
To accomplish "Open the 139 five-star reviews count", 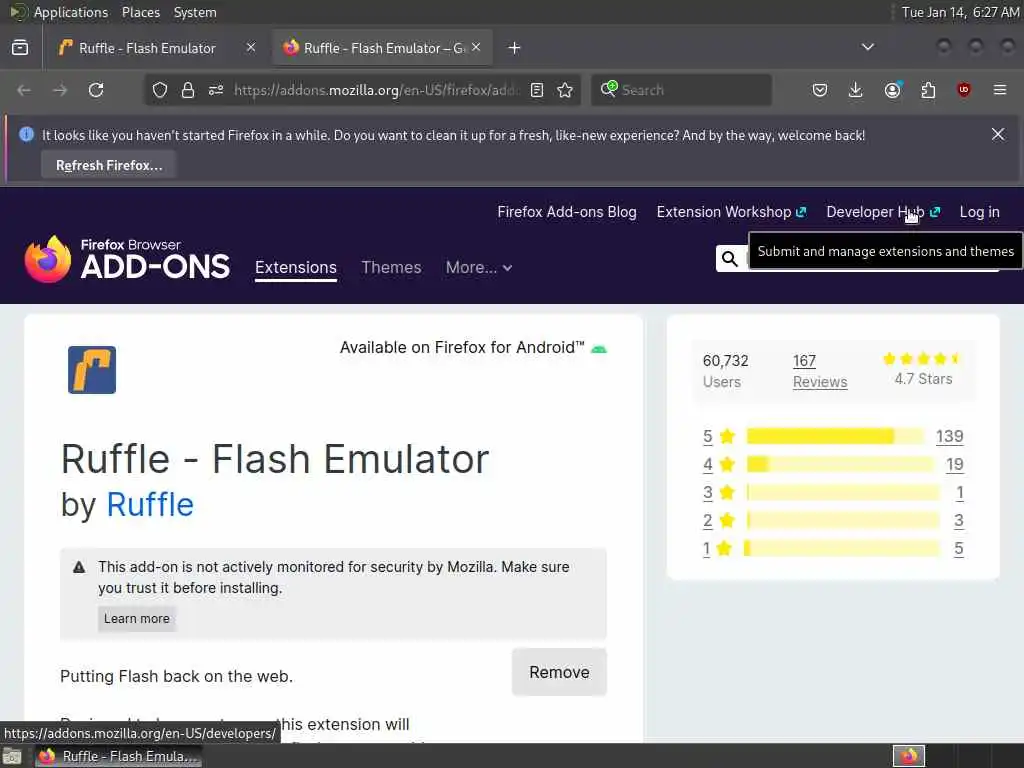I will pos(950,436).
